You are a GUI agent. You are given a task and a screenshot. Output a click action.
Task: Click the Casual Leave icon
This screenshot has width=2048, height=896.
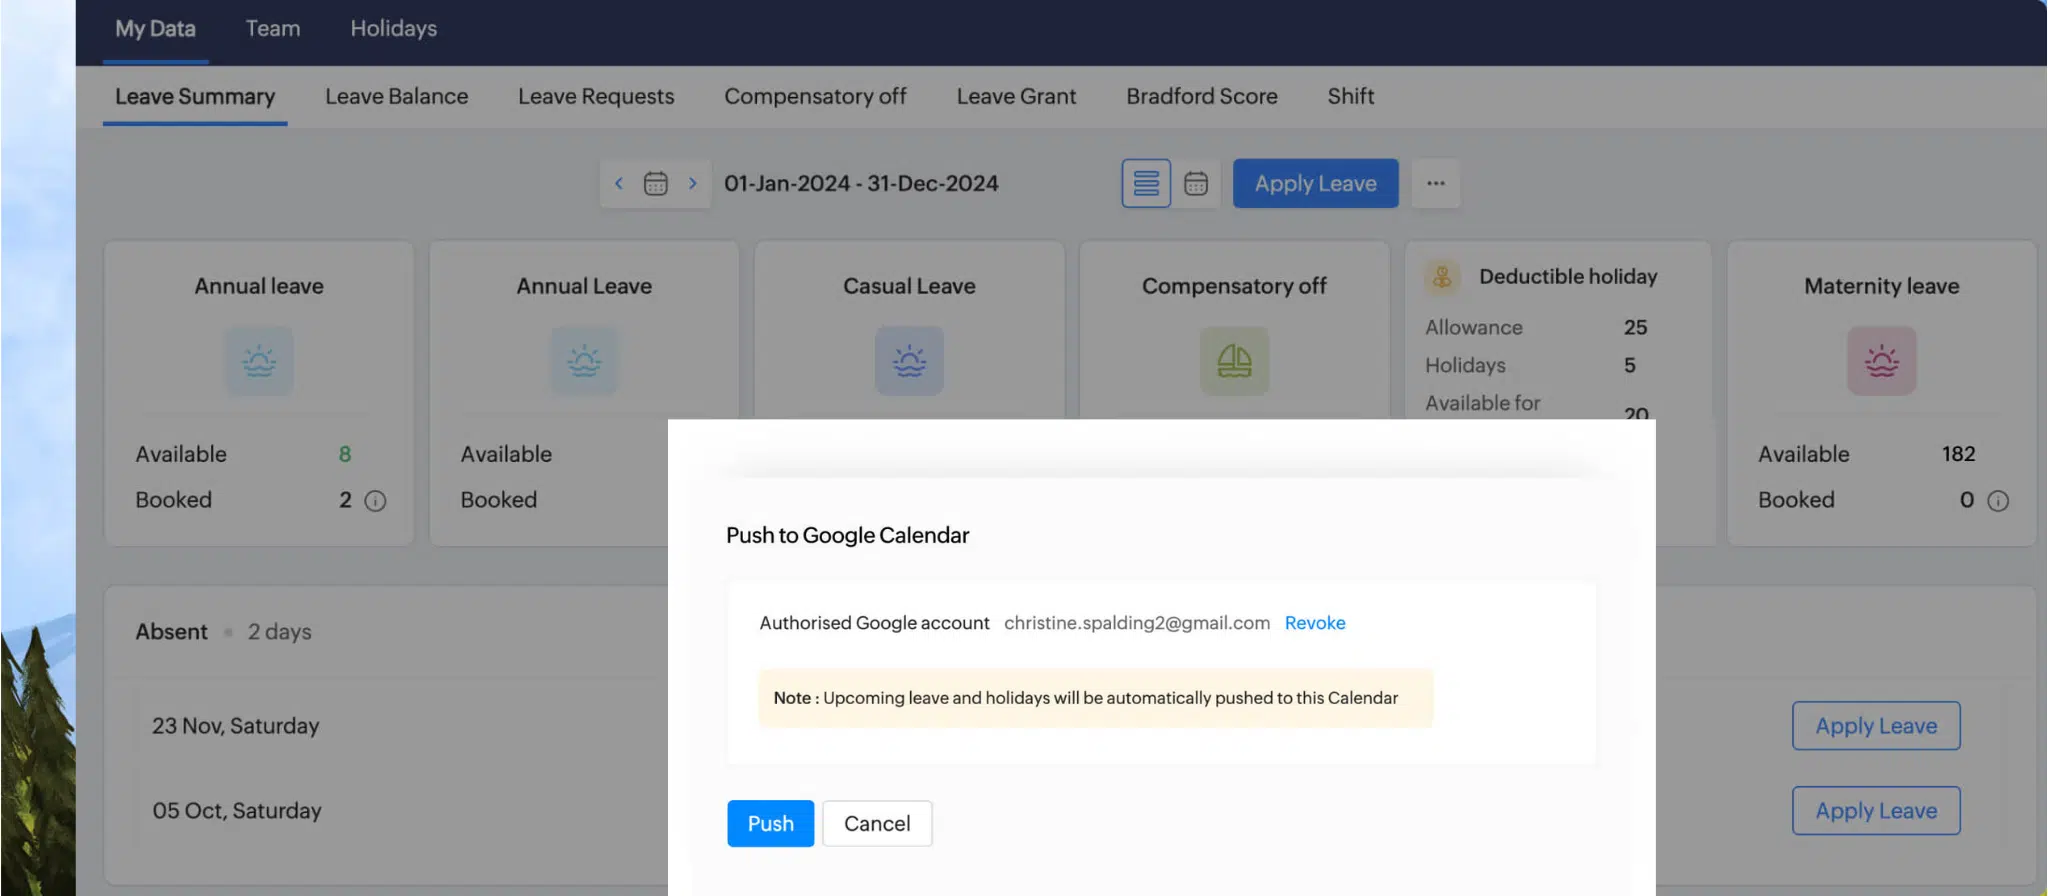(x=908, y=361)
